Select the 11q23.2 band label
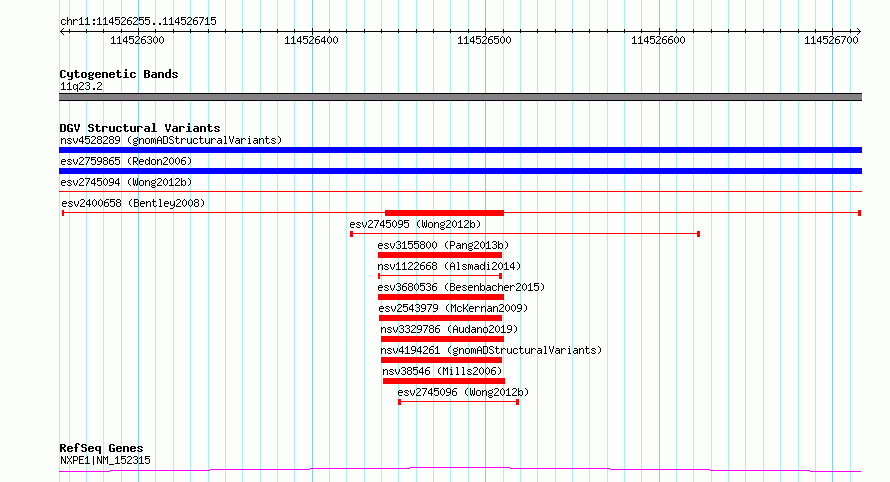Viewport: 890px width, 482px height. coord(81,86)
